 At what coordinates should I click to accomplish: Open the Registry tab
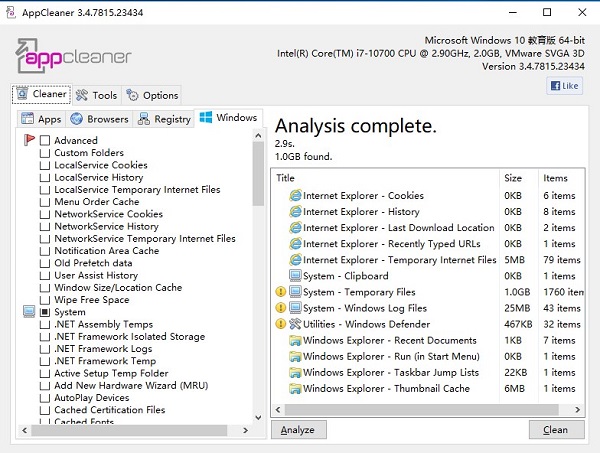click(165, 119)
